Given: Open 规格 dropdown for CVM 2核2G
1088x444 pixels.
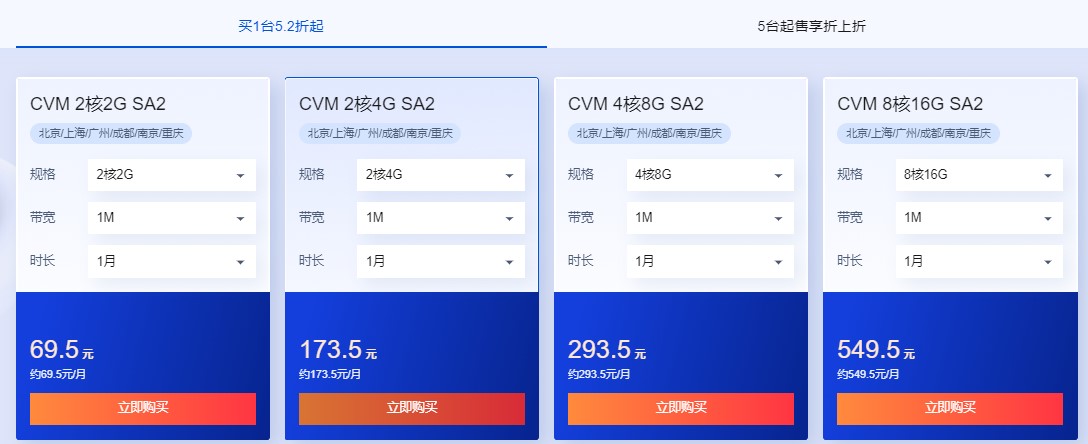Looking at the screenshot, I should (x=172, y=175).
